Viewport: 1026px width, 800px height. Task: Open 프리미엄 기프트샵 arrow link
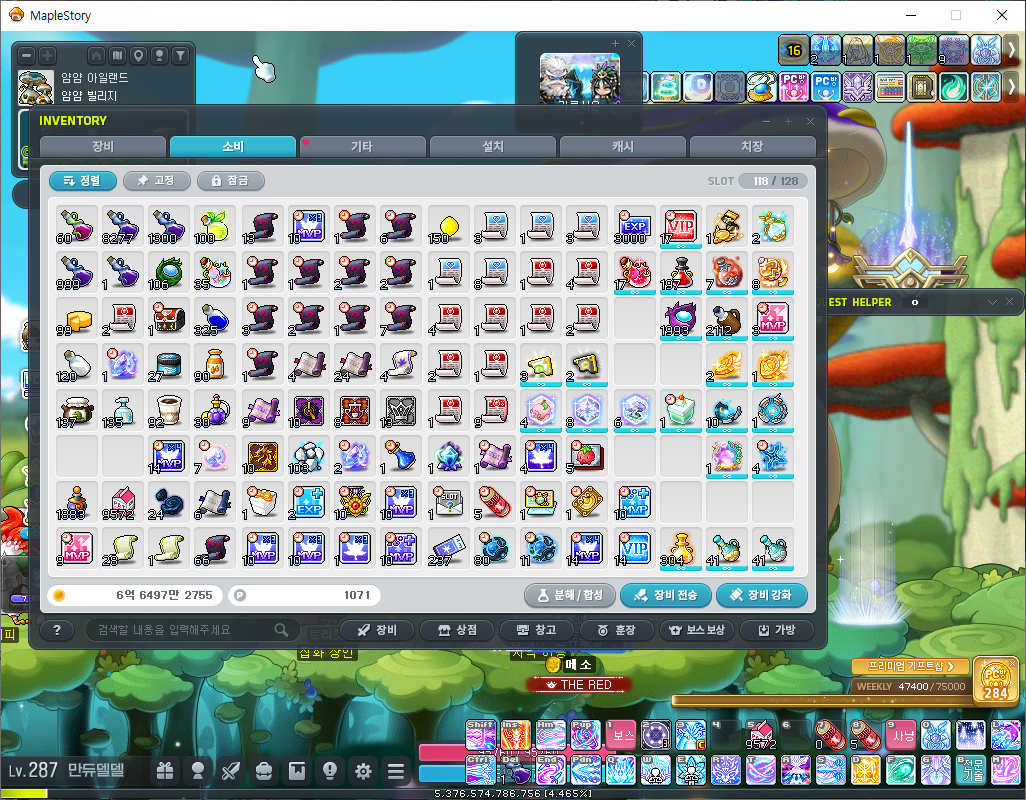(910, 666)
